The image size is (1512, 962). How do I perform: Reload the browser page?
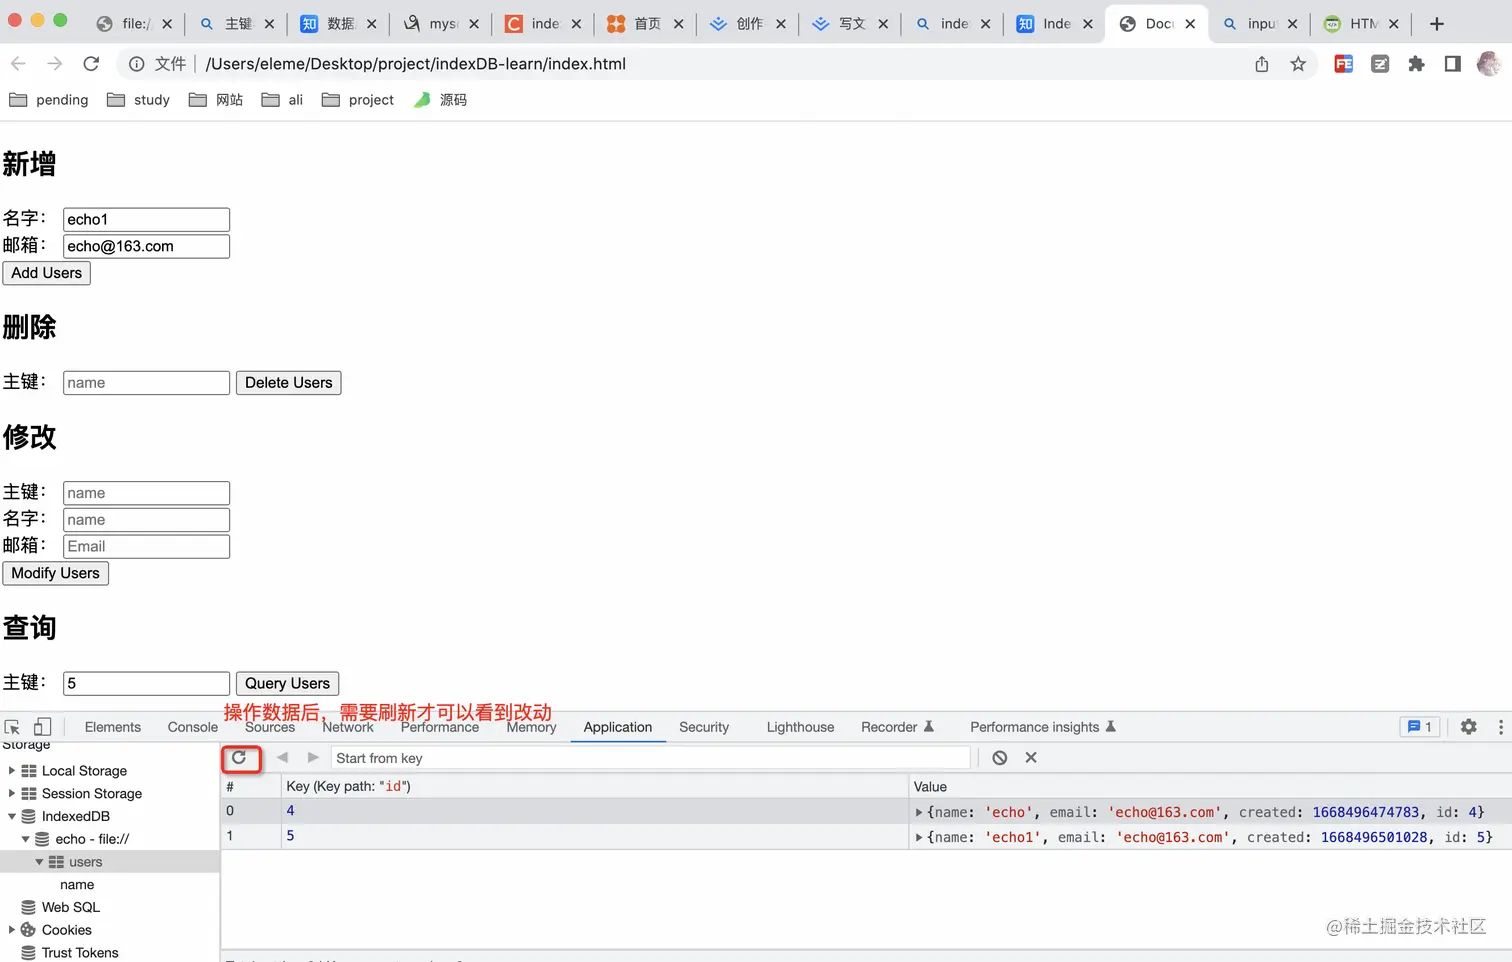[x=91, y=64]
